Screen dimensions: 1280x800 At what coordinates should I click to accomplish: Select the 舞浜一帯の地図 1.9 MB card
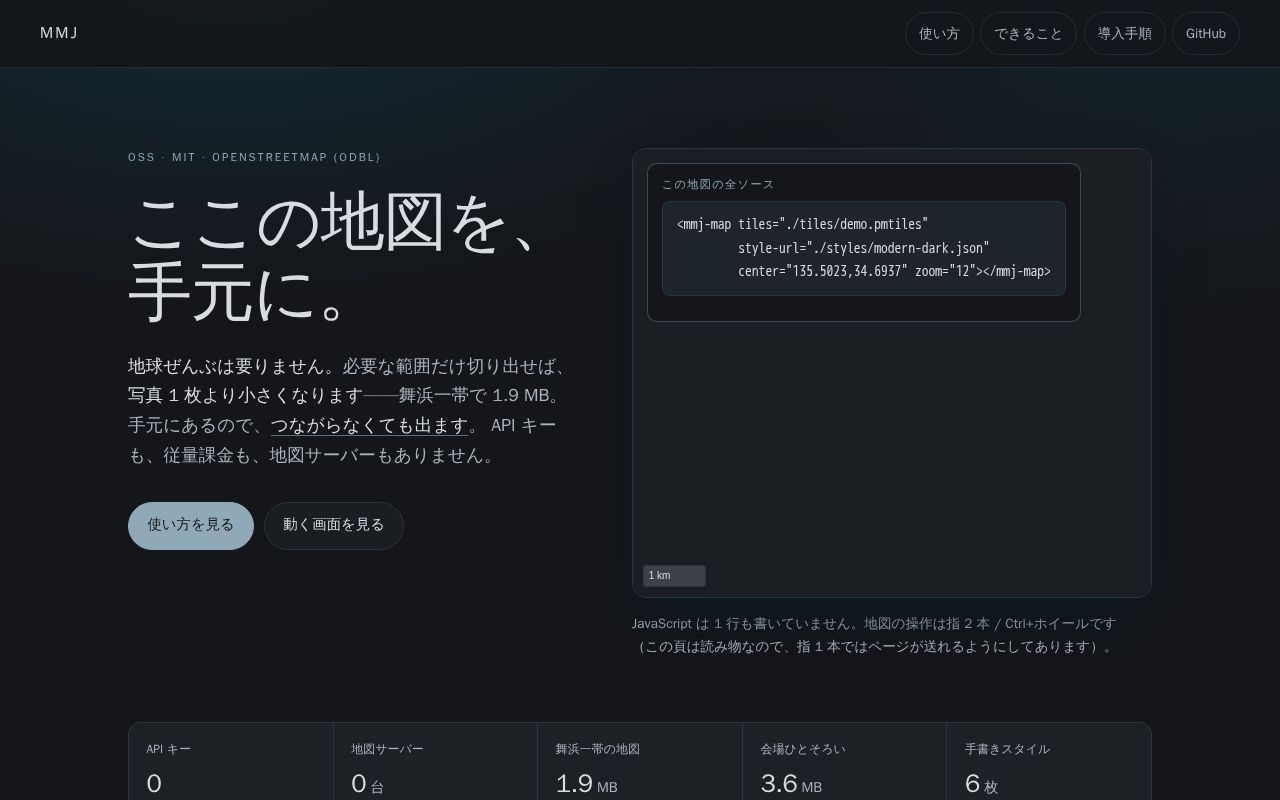(640, 762)
